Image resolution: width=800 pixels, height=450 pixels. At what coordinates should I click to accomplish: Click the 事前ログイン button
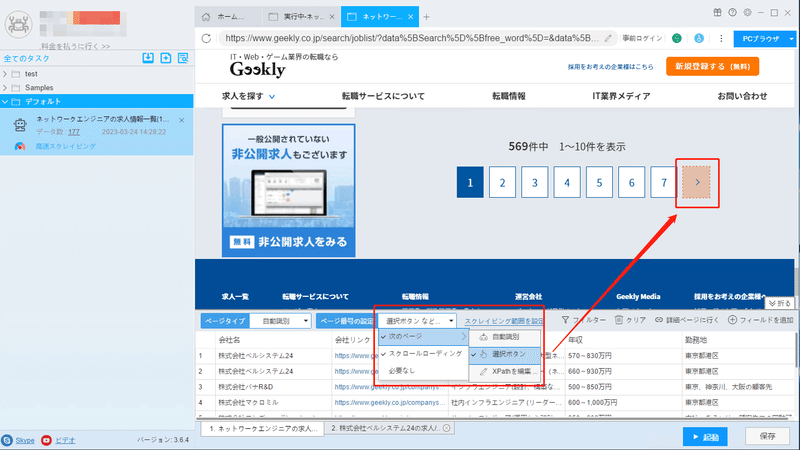(x=642, y=38)
